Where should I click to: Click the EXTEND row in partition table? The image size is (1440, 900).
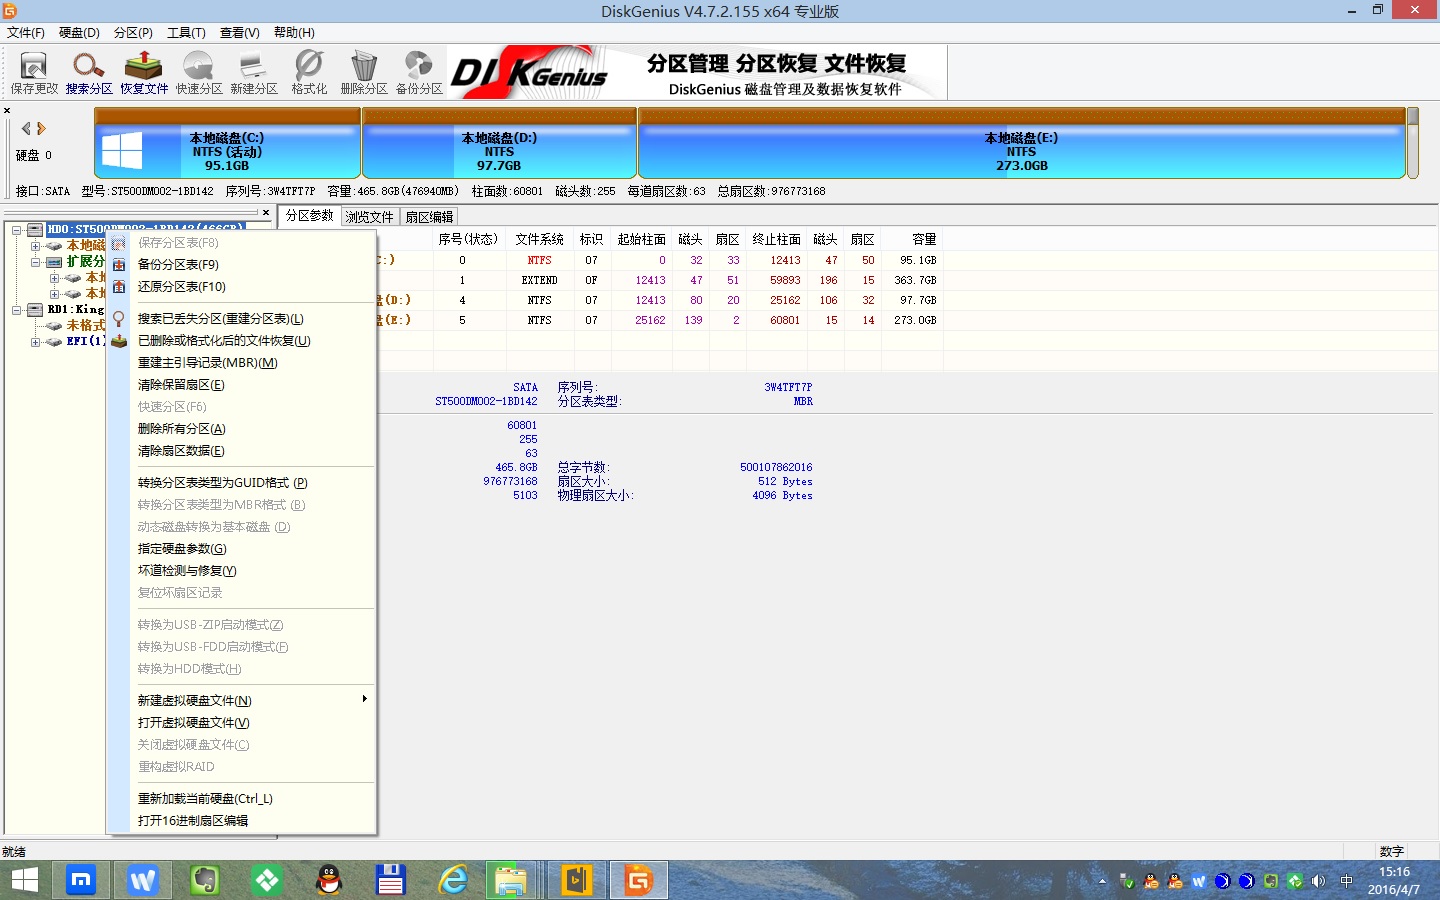click(660, 280)
